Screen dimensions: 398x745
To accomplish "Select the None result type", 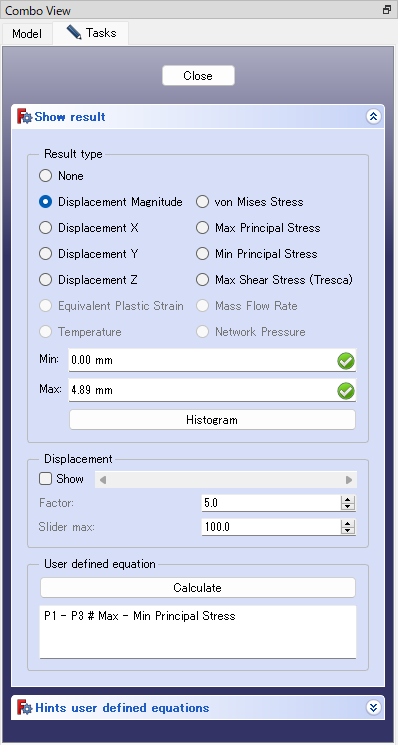I will click(46, 176).
